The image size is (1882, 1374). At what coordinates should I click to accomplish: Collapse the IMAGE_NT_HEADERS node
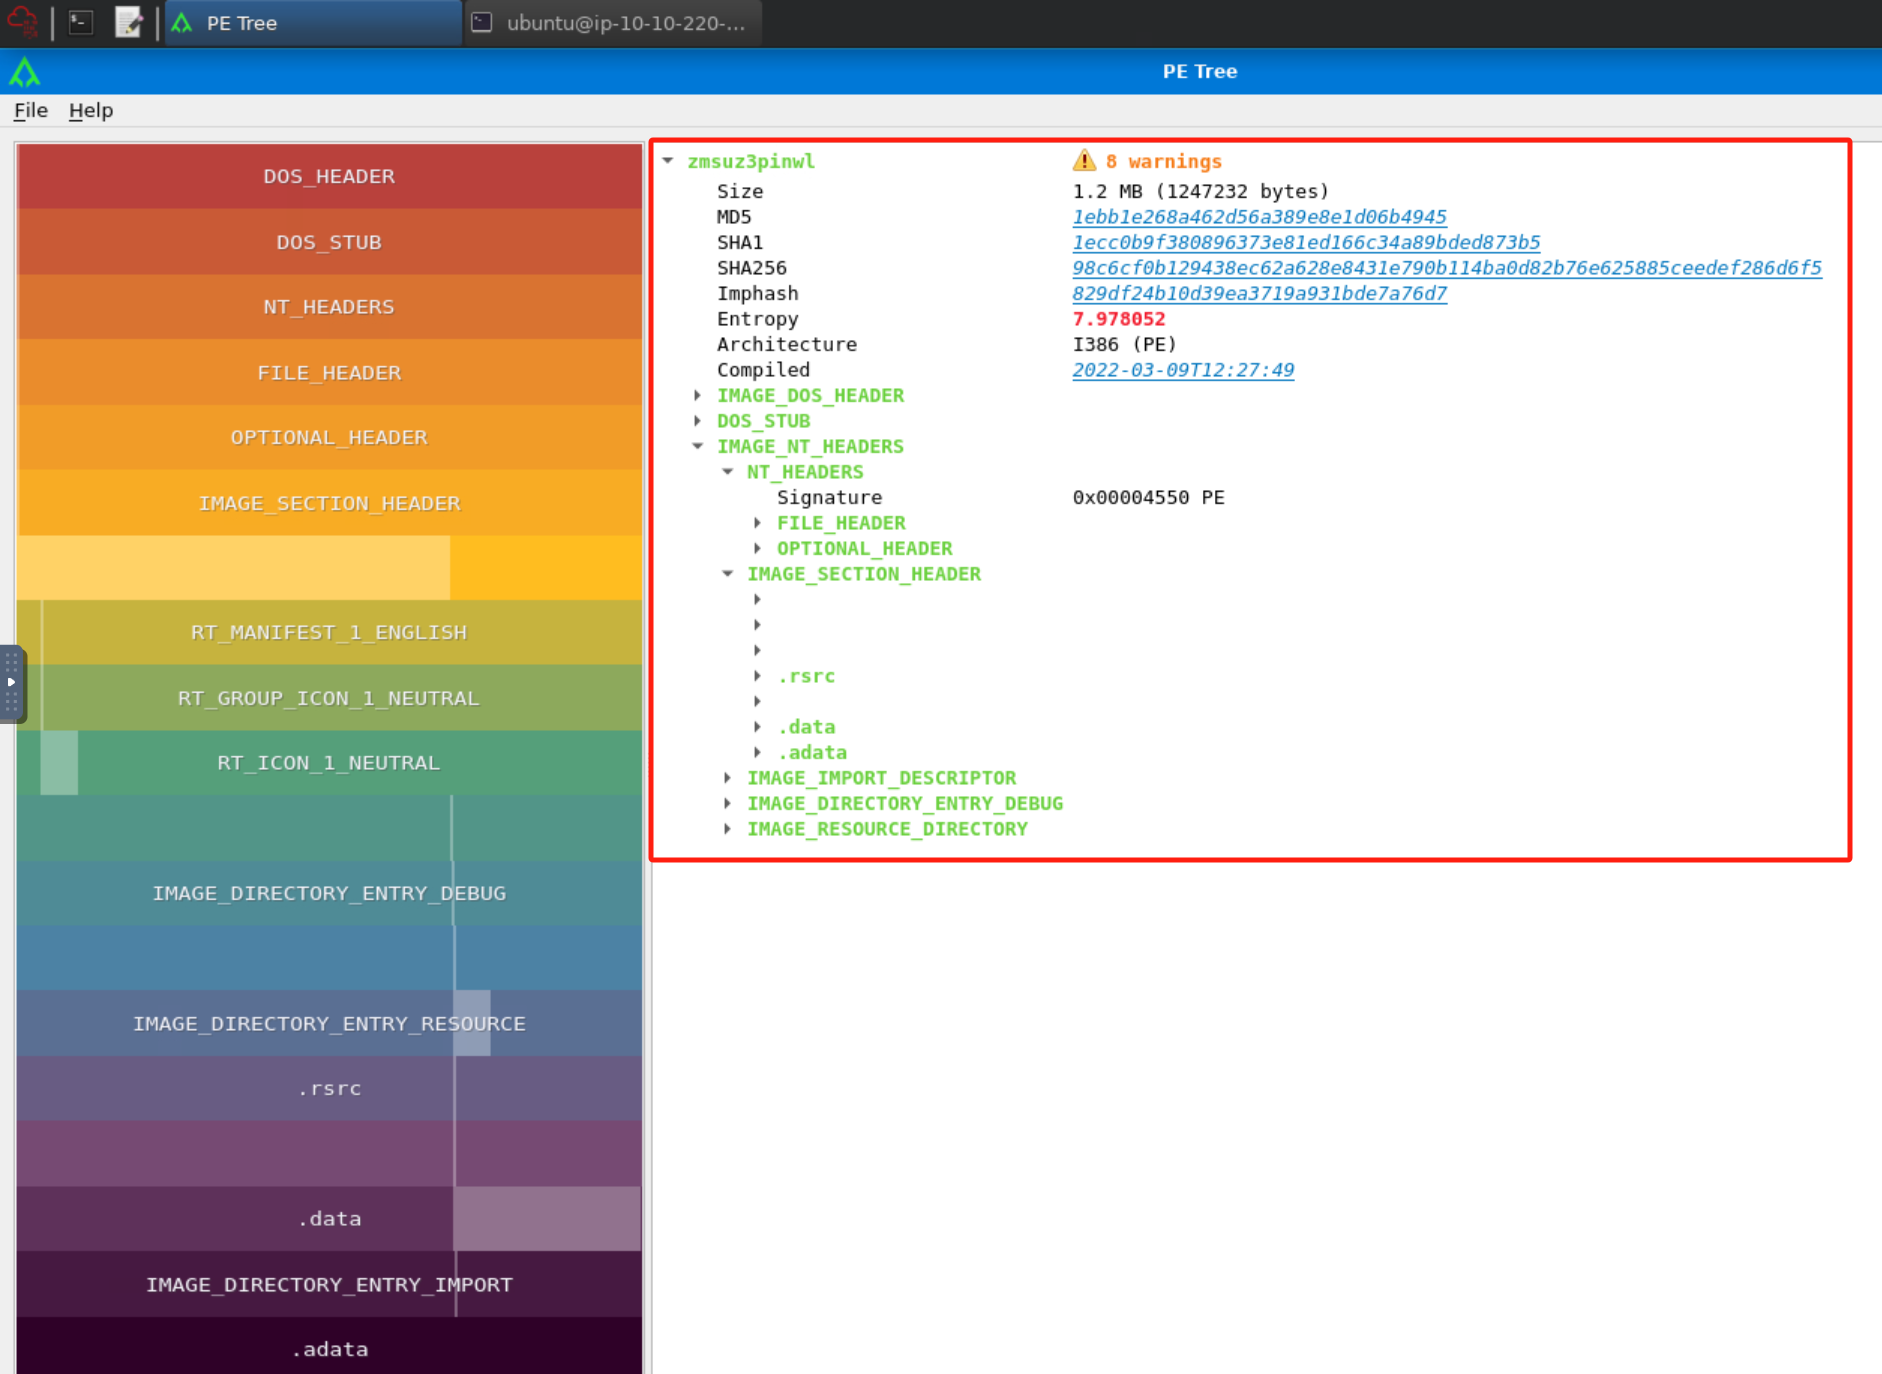tap(698, 446)
